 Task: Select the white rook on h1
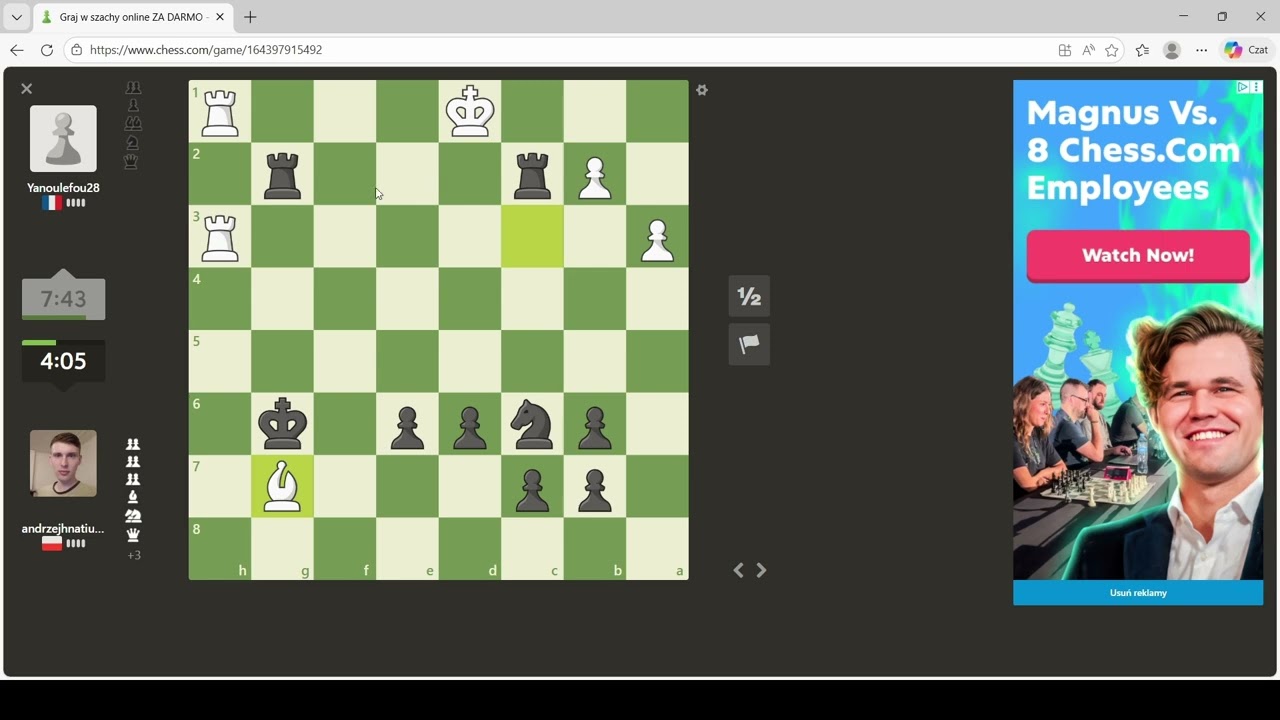[x=220, y=111]
